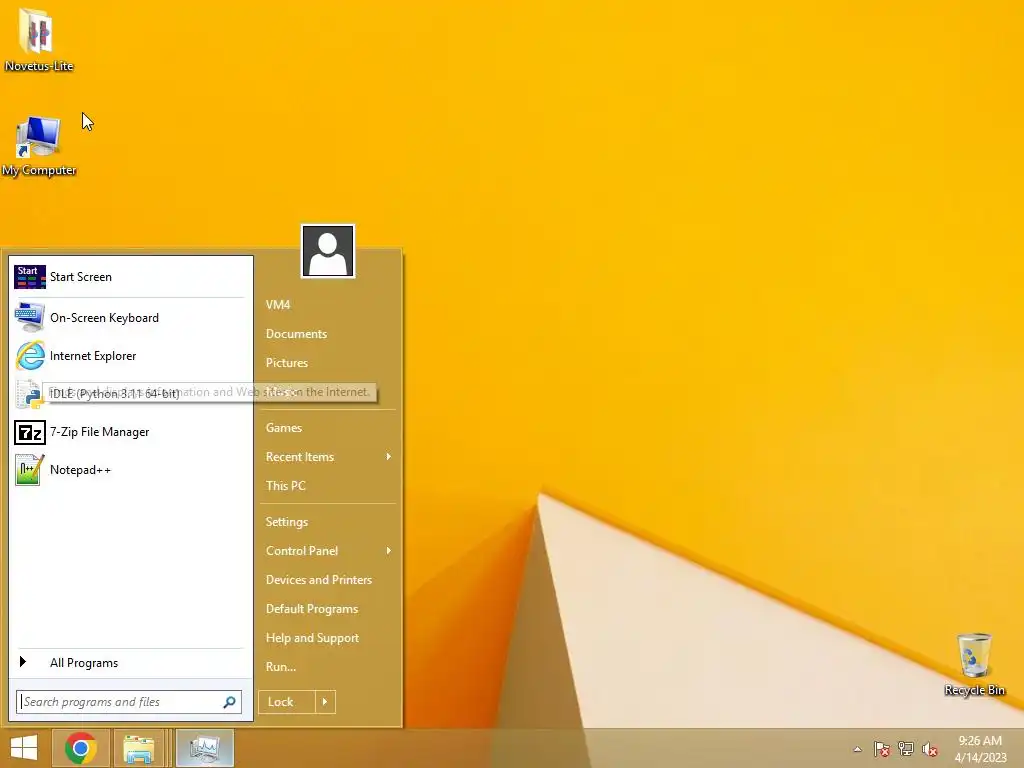Click the user account picture
The image size is (1024, 768).
tap(328, 251)
